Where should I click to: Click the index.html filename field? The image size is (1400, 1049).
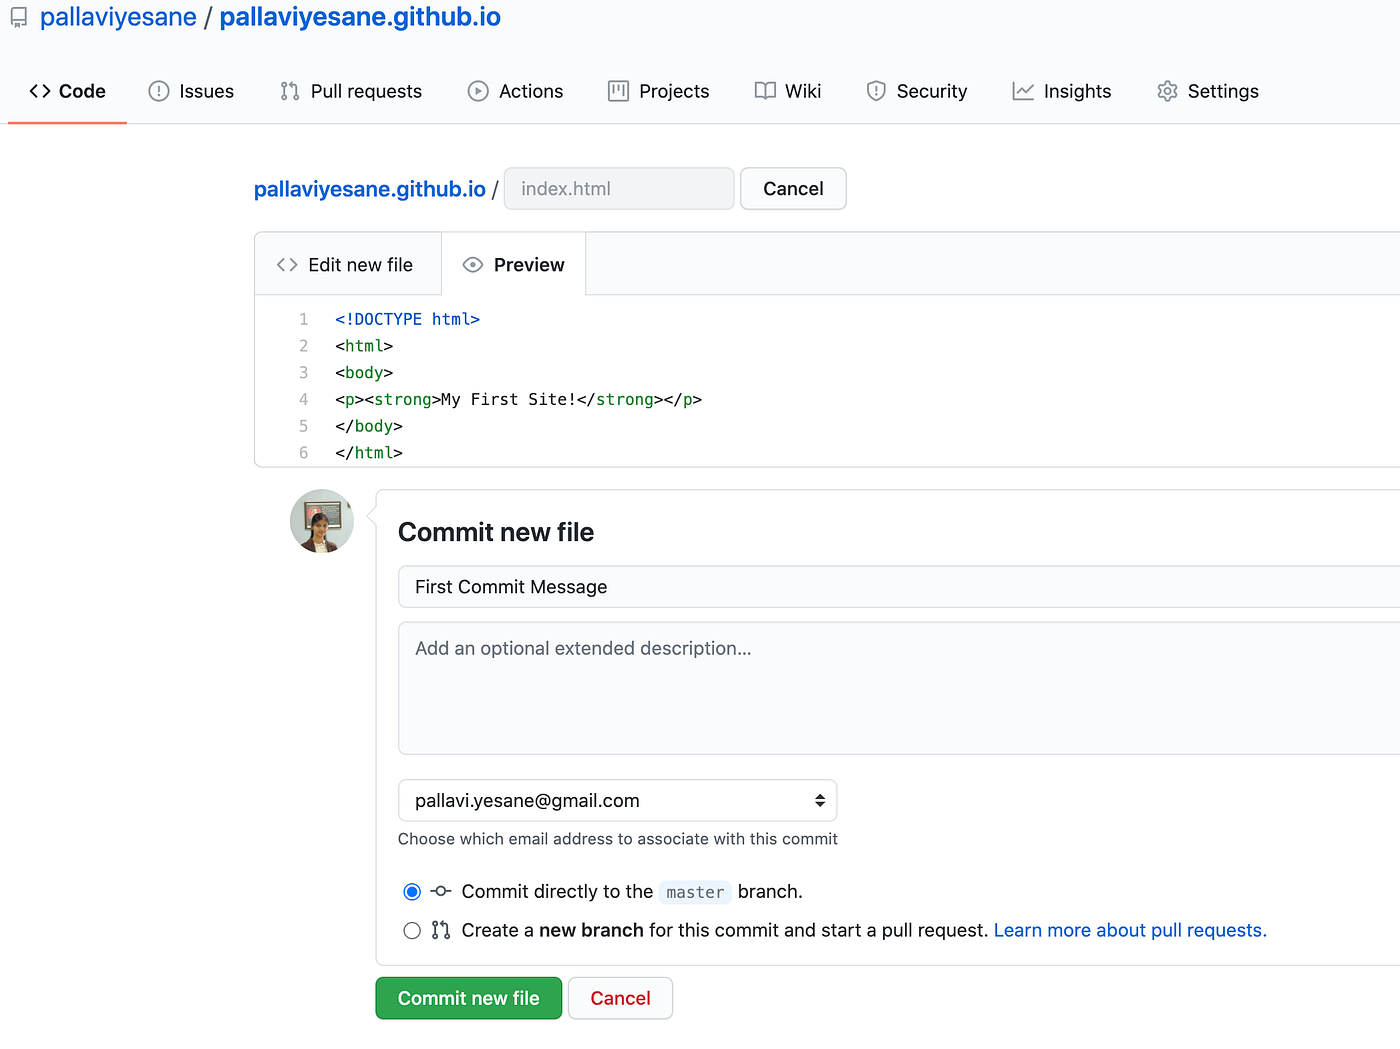coord(619,189)
